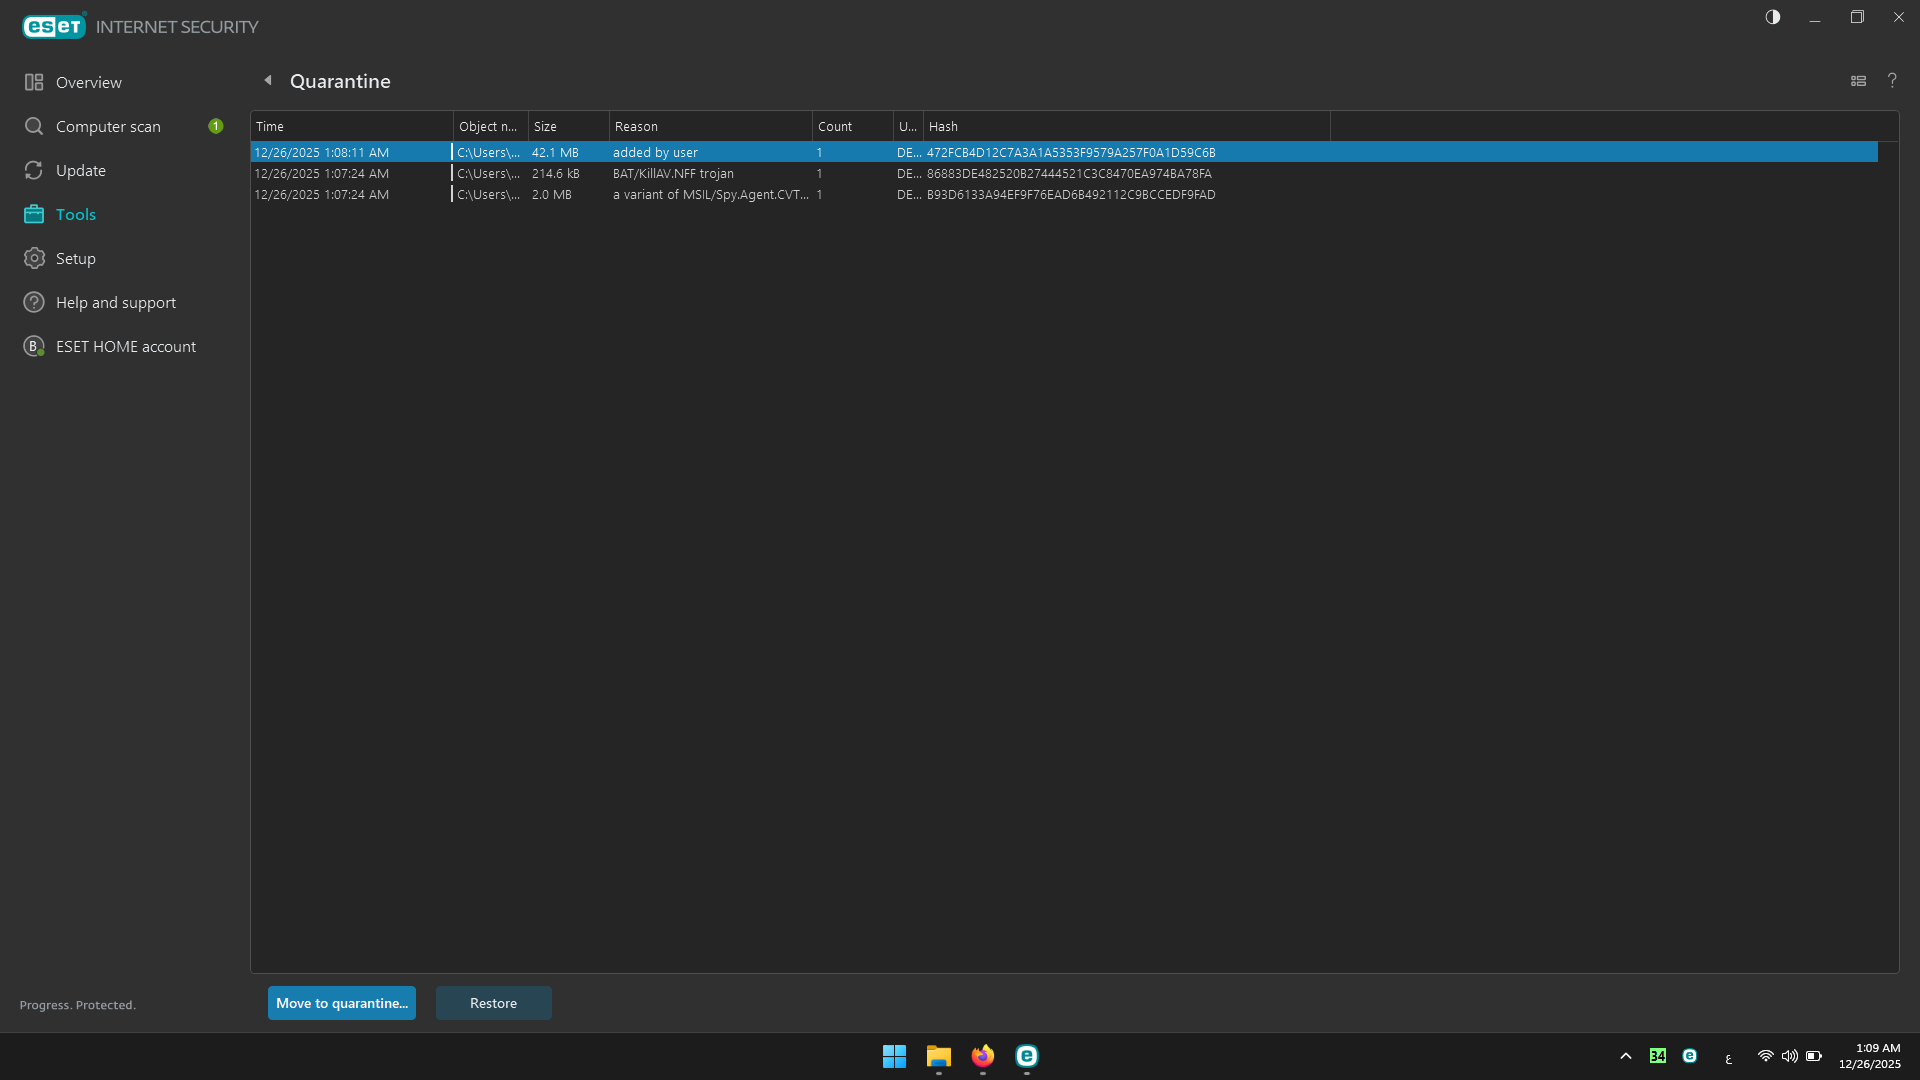Click the Setup gear icon
1920x1080 pixels.
pyautogui.click(x=34, y=258)
